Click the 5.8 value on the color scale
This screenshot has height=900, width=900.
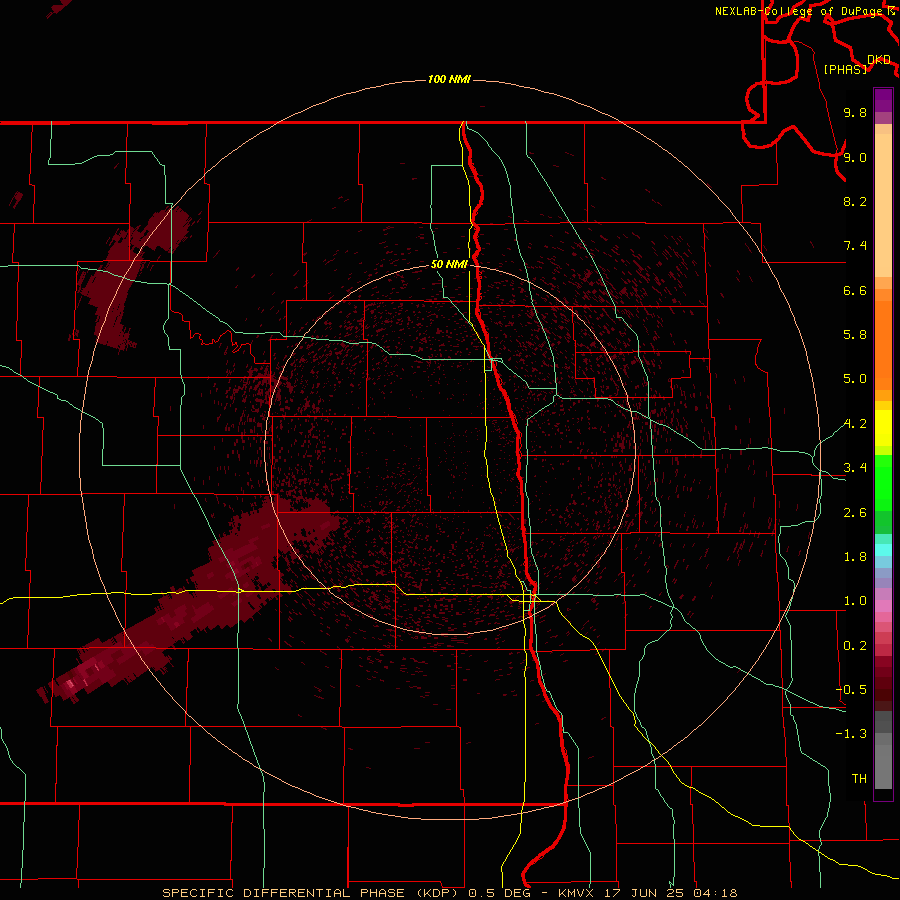pos(855,335)
